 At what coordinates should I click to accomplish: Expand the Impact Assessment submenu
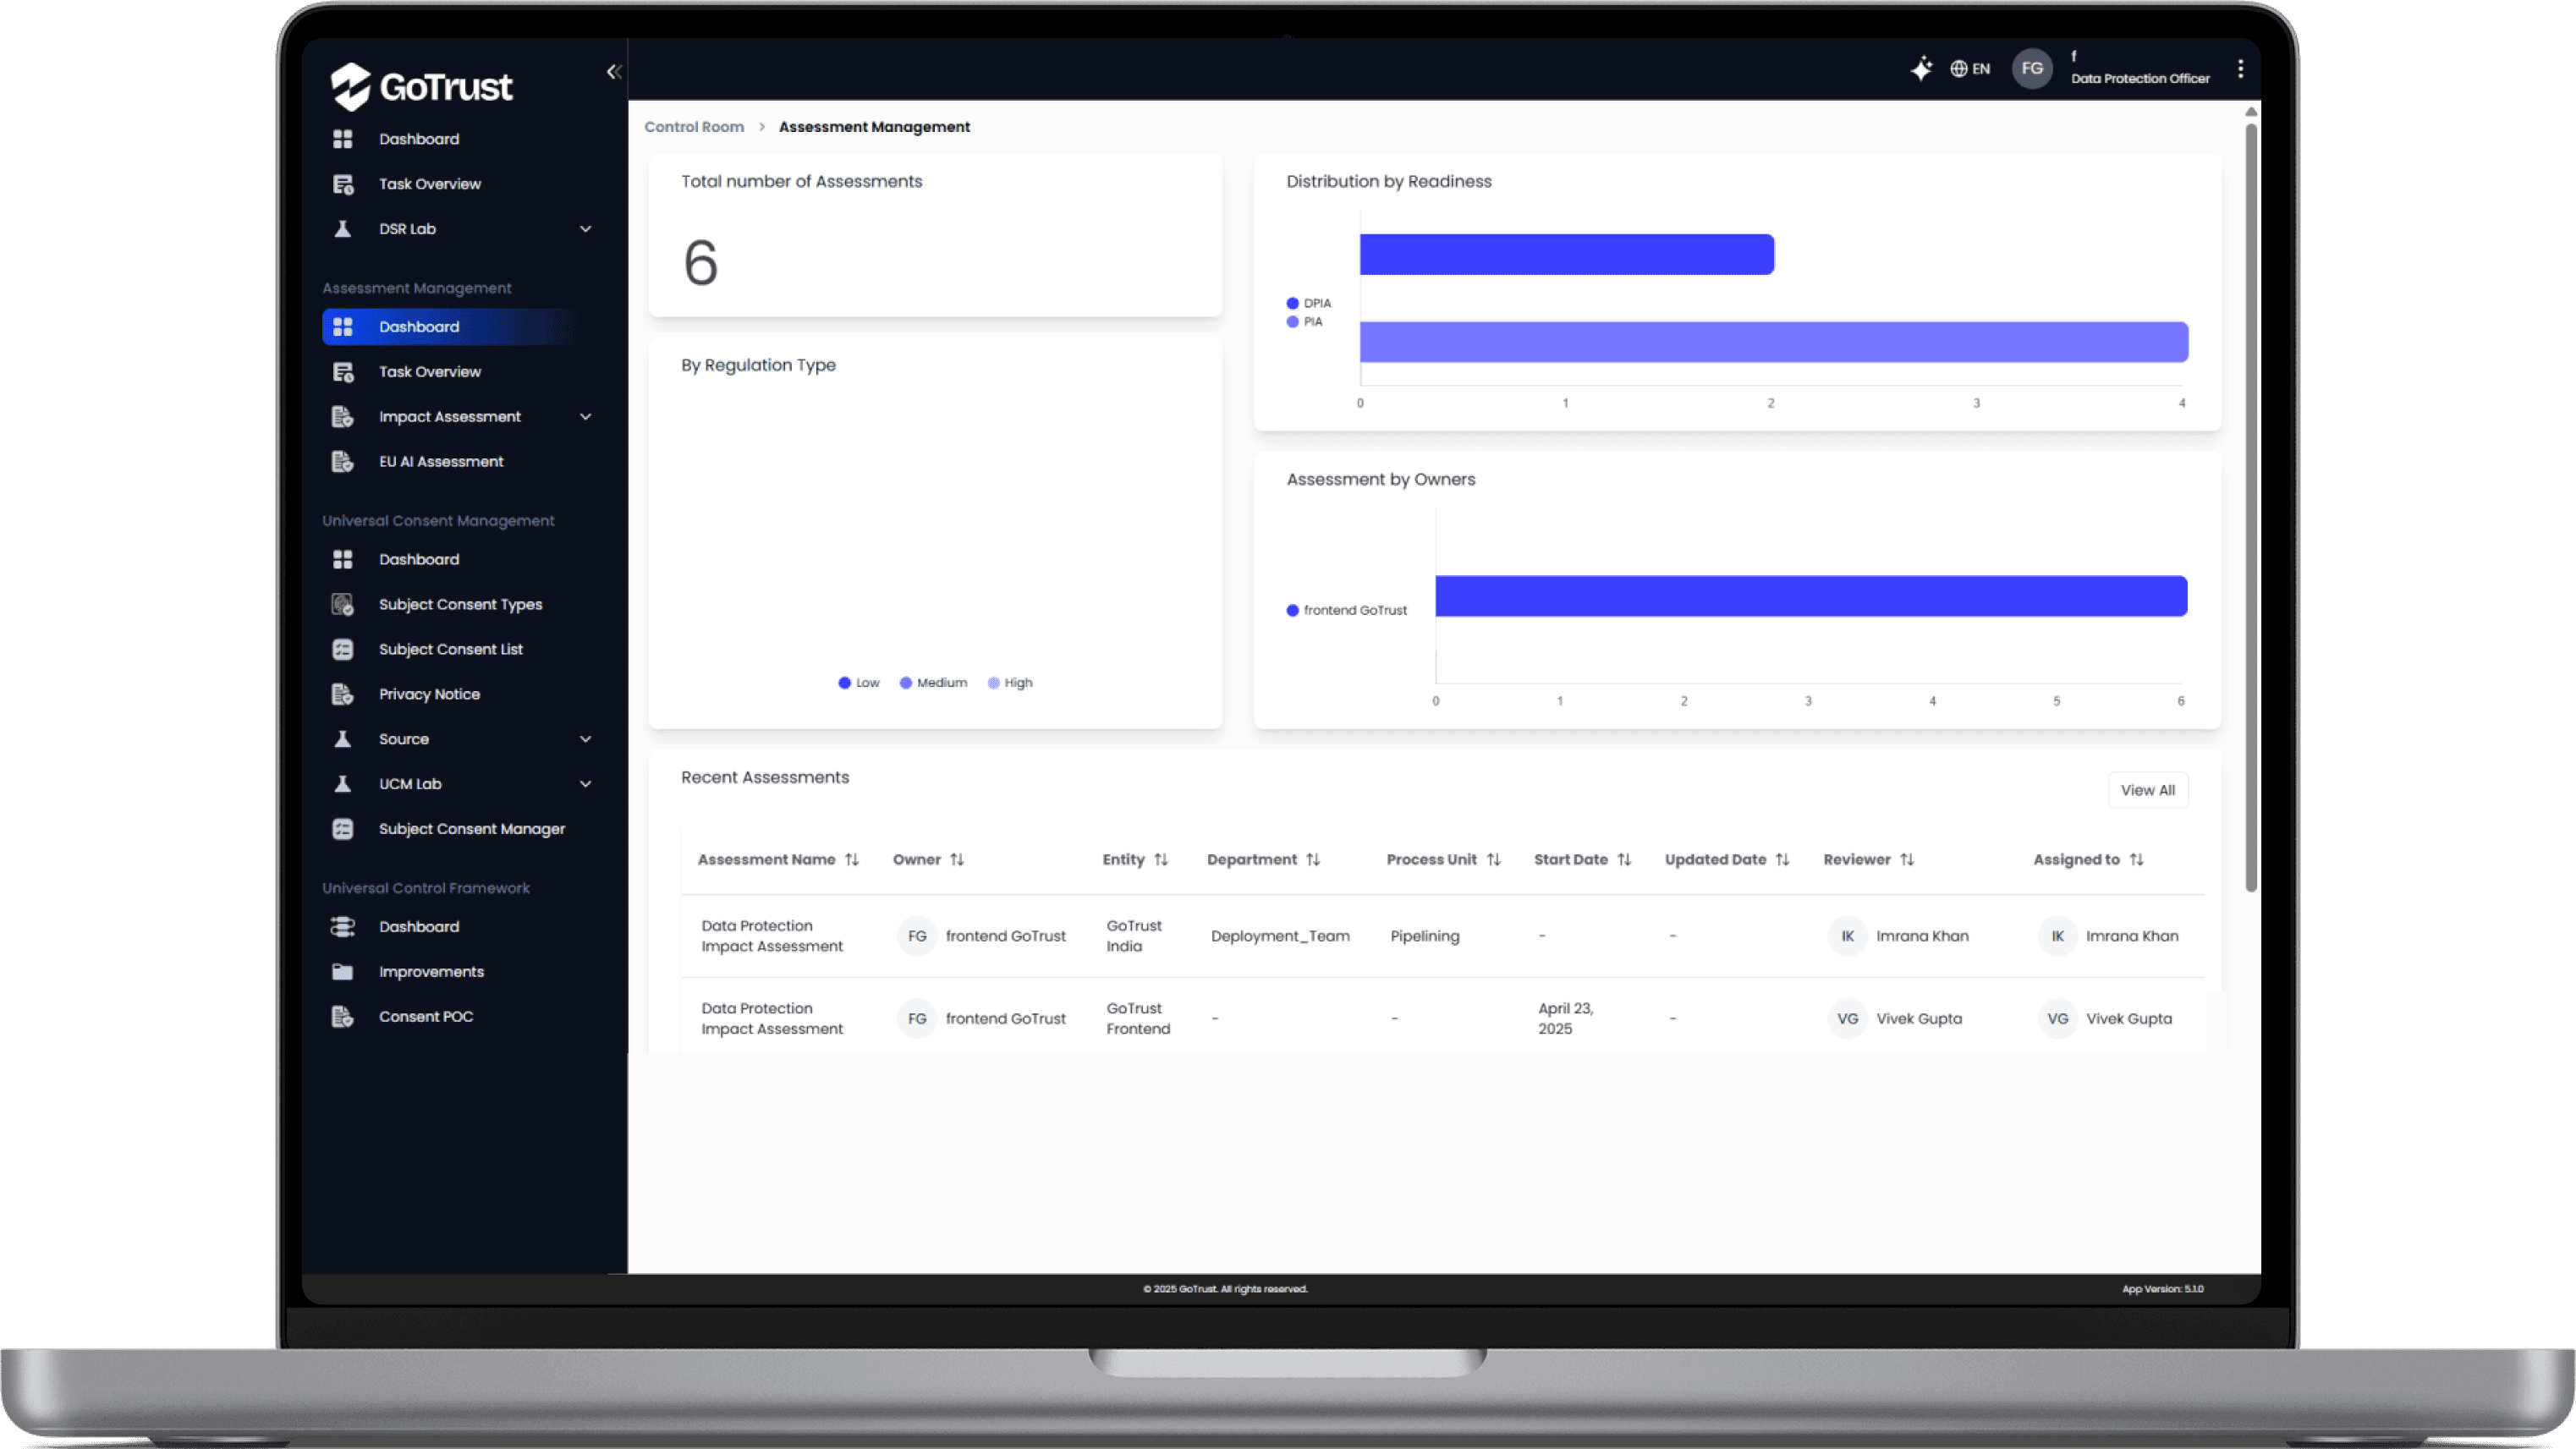point(585,417)
